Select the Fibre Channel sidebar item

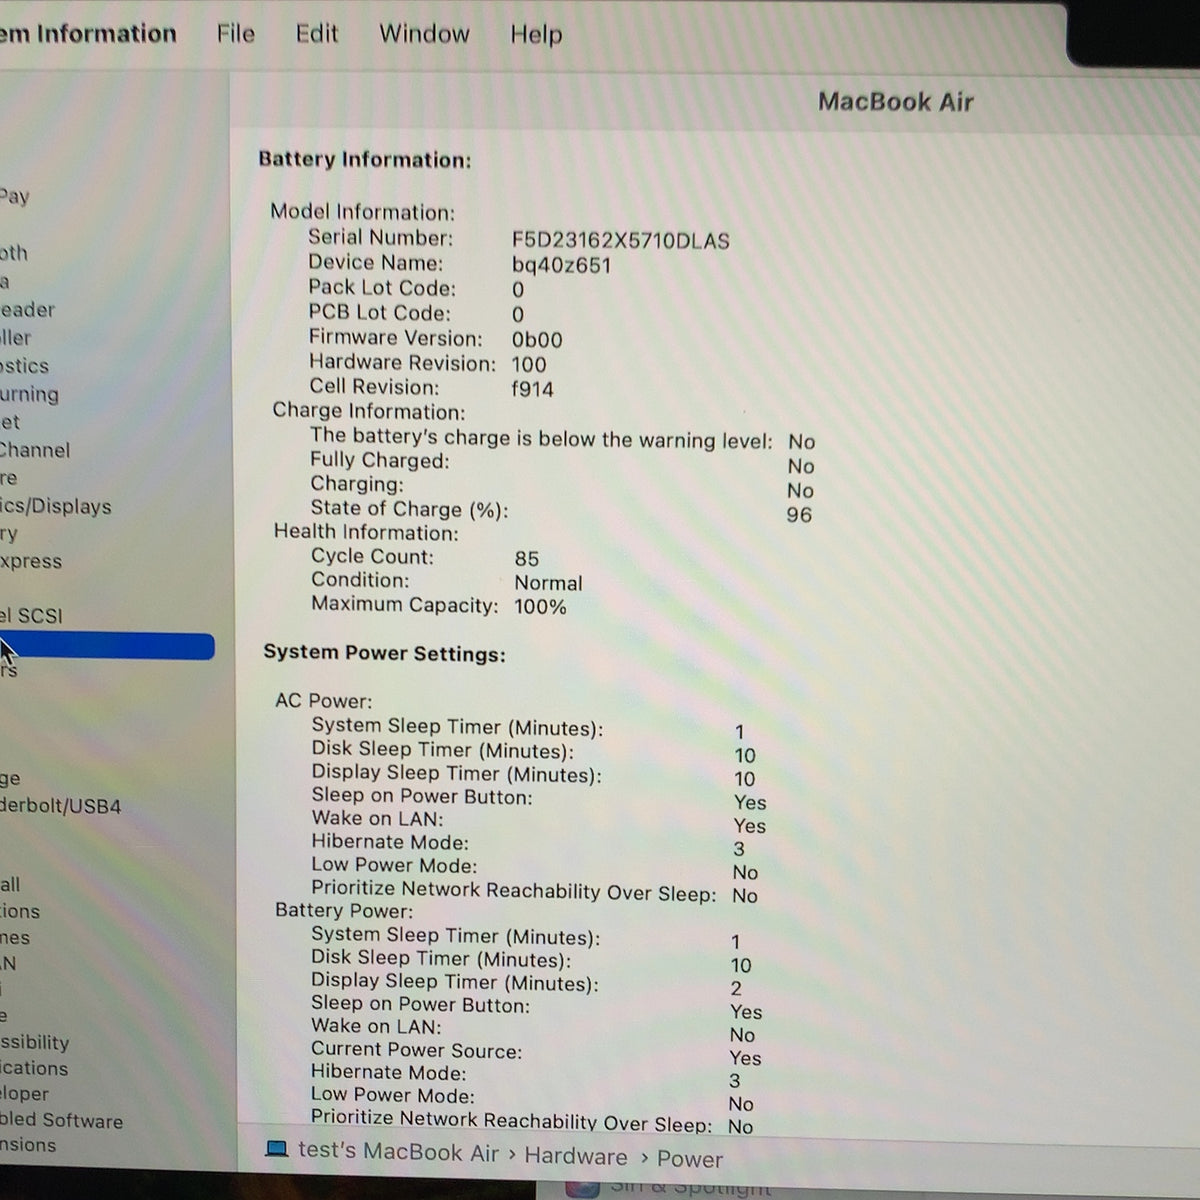click(35, 450)
